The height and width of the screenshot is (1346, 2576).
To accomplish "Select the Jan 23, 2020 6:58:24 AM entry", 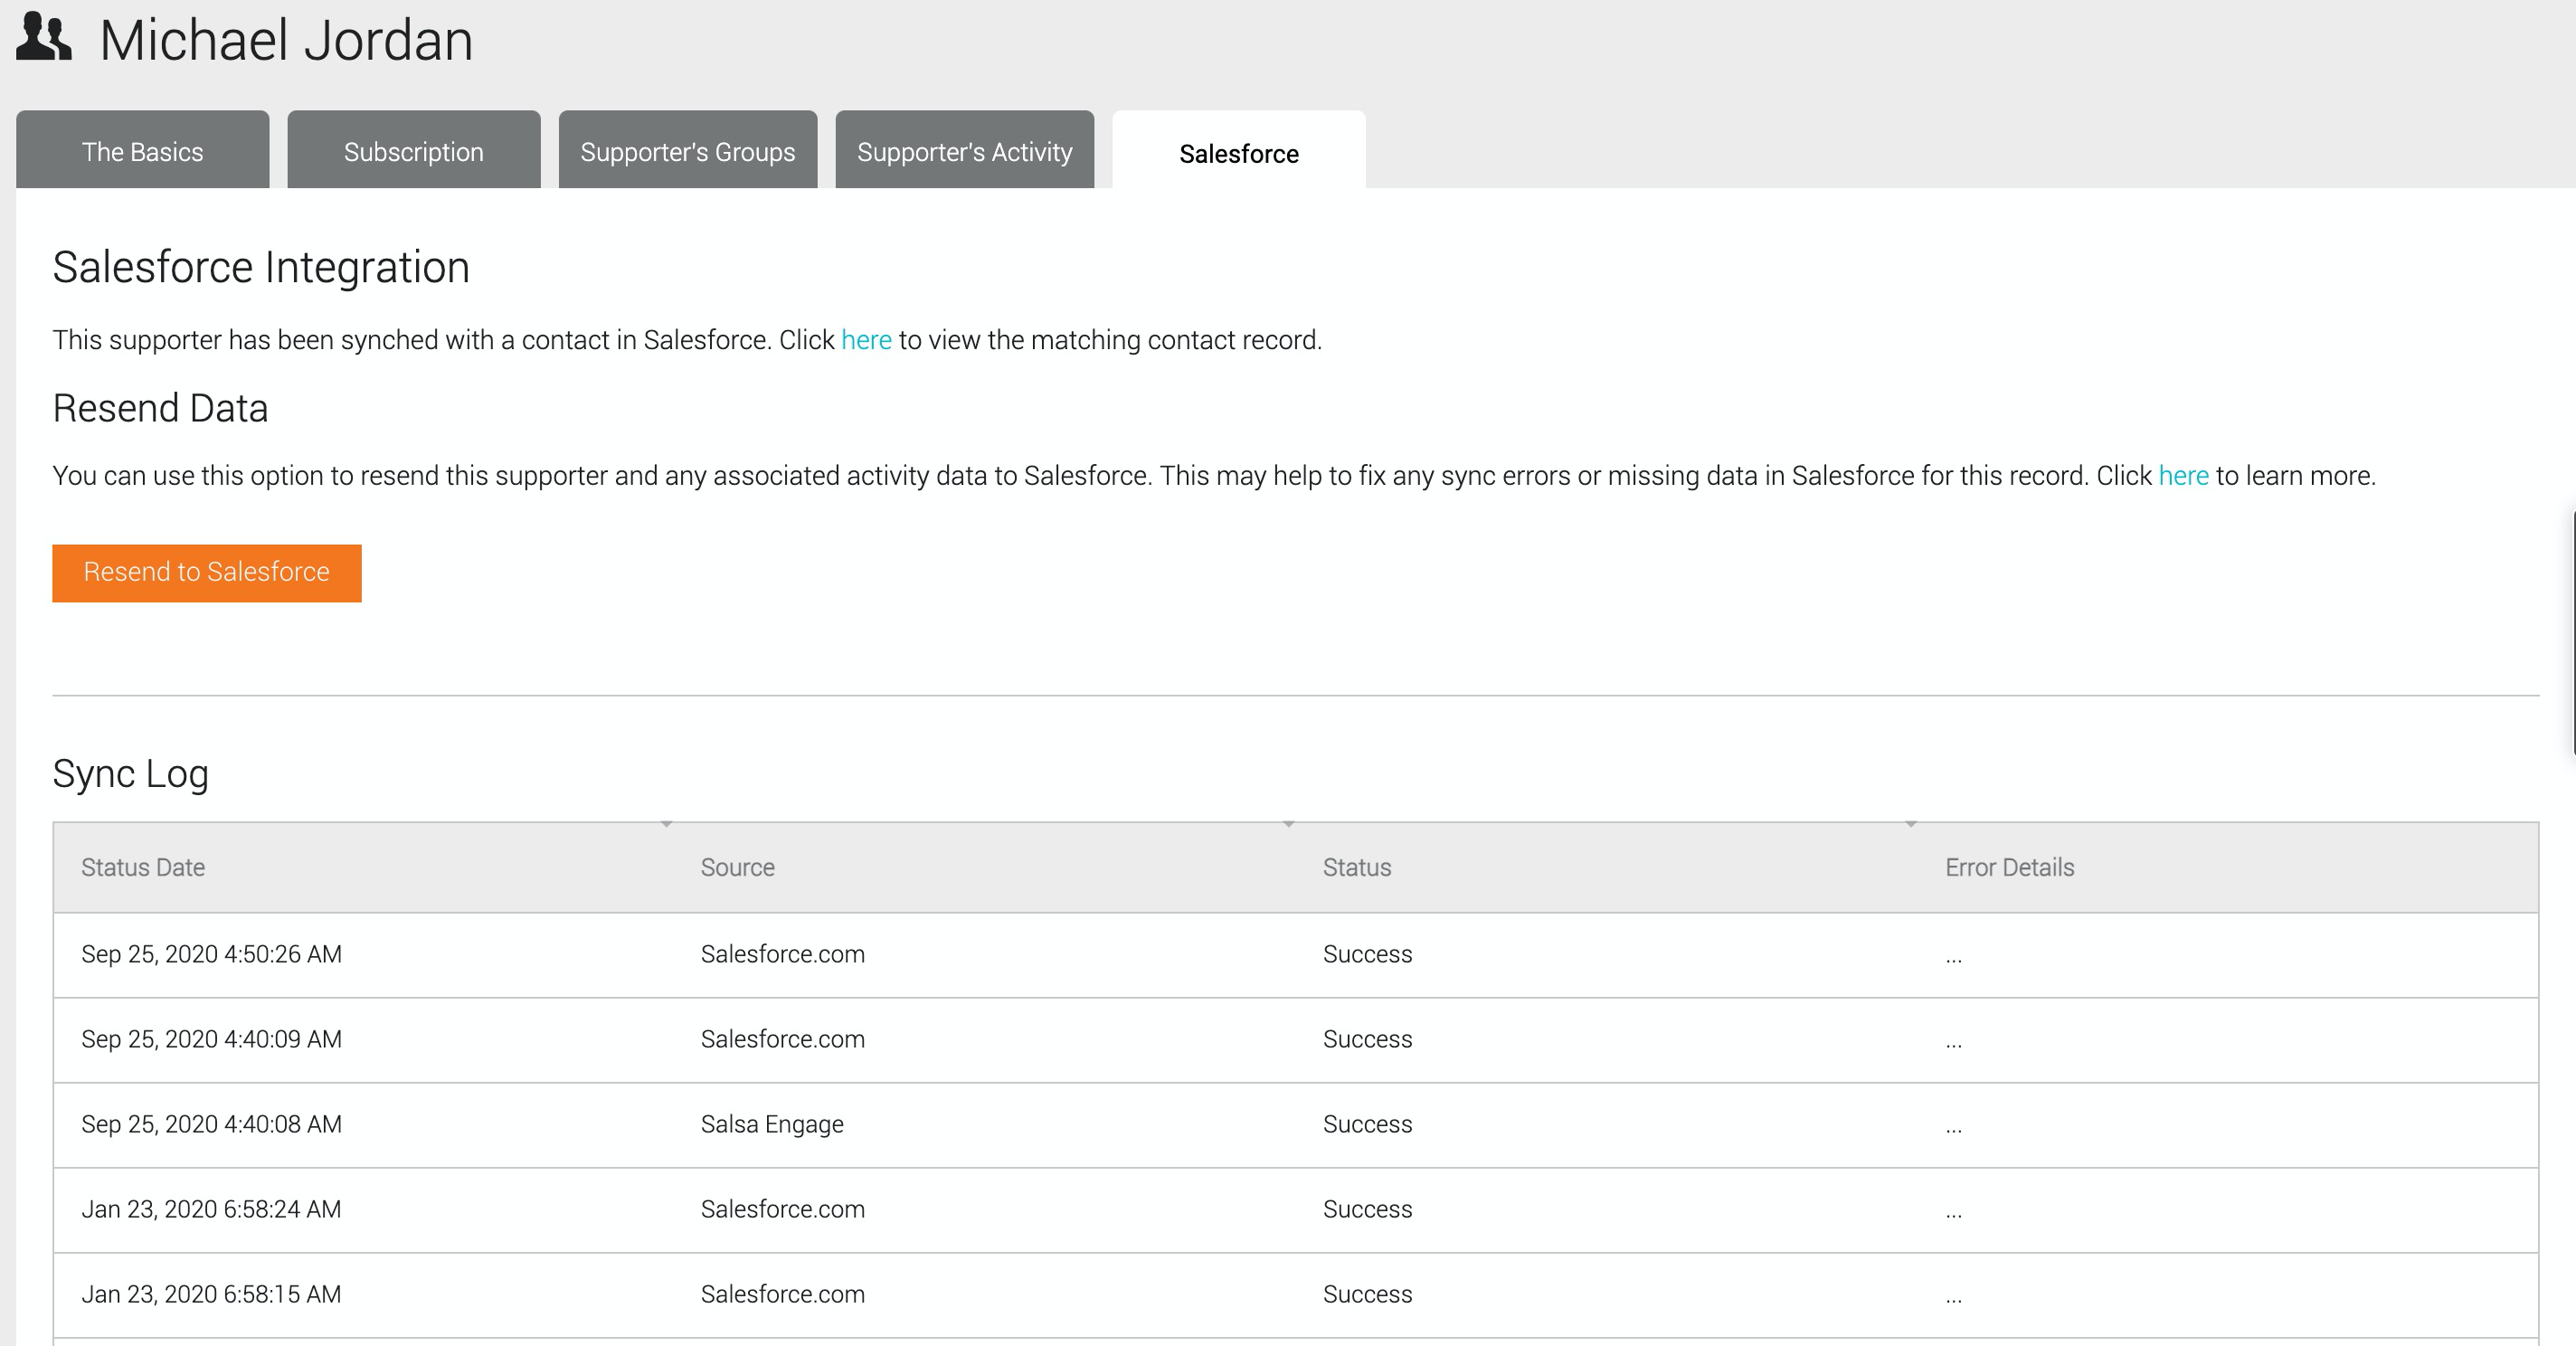I will 1296,1210.
